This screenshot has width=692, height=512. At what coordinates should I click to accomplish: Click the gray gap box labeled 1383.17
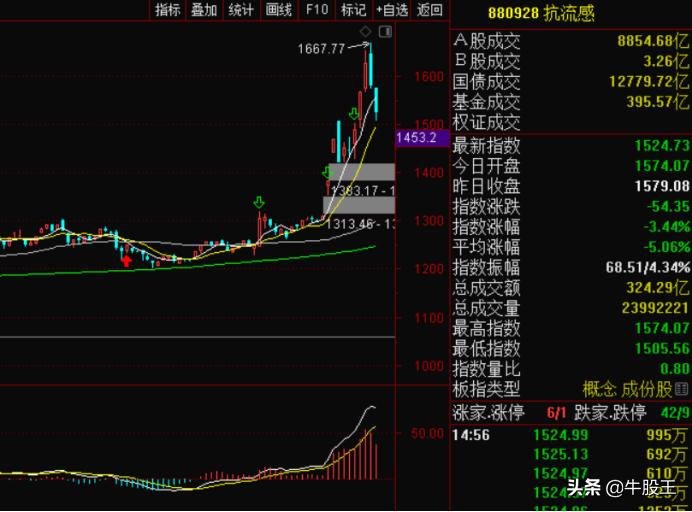coord(361,189)
